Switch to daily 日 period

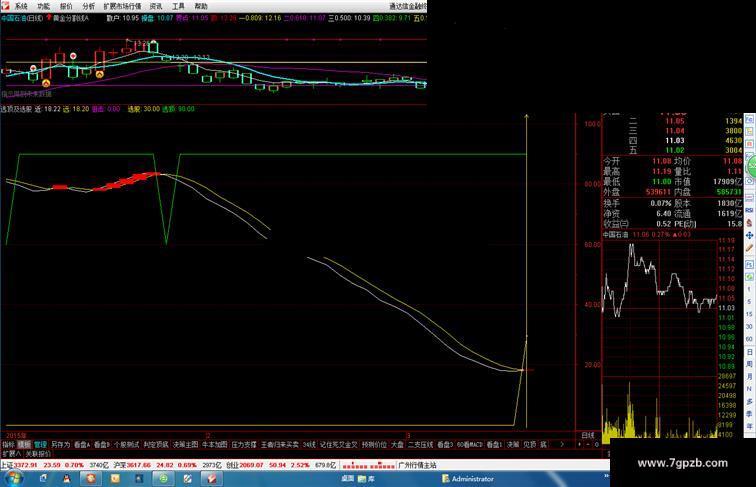point(749,352)
